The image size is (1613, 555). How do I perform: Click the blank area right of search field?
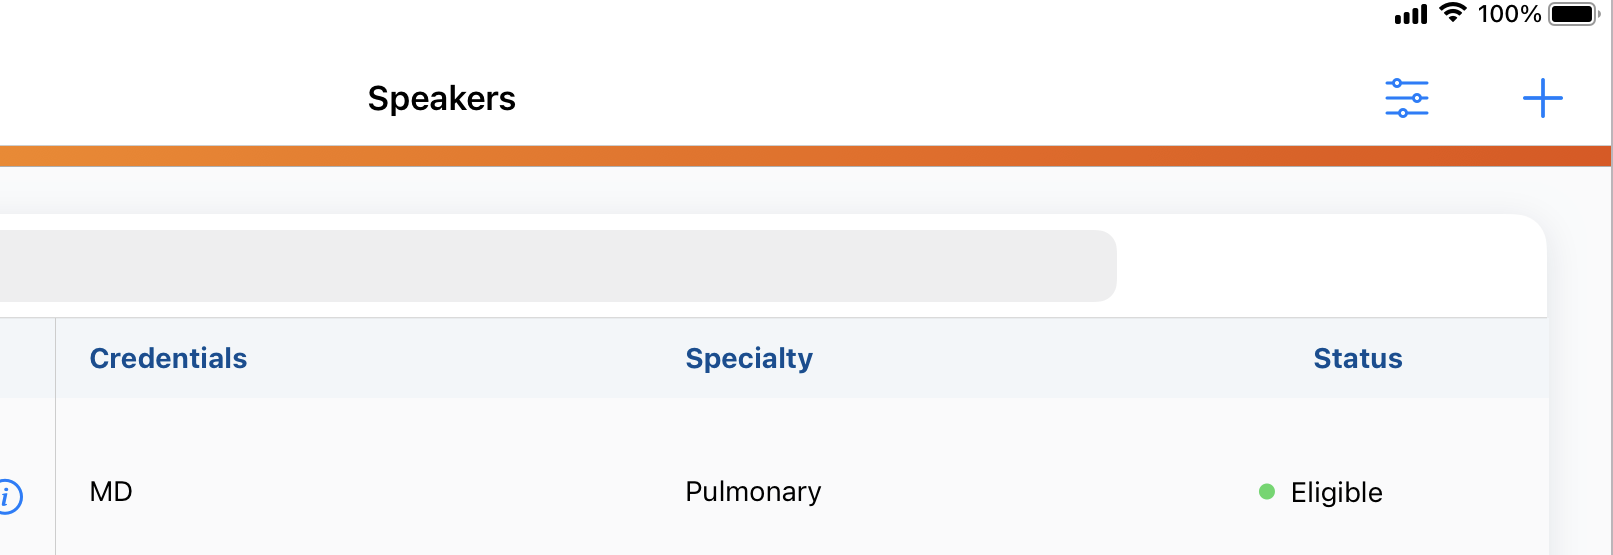(1330, 266)
